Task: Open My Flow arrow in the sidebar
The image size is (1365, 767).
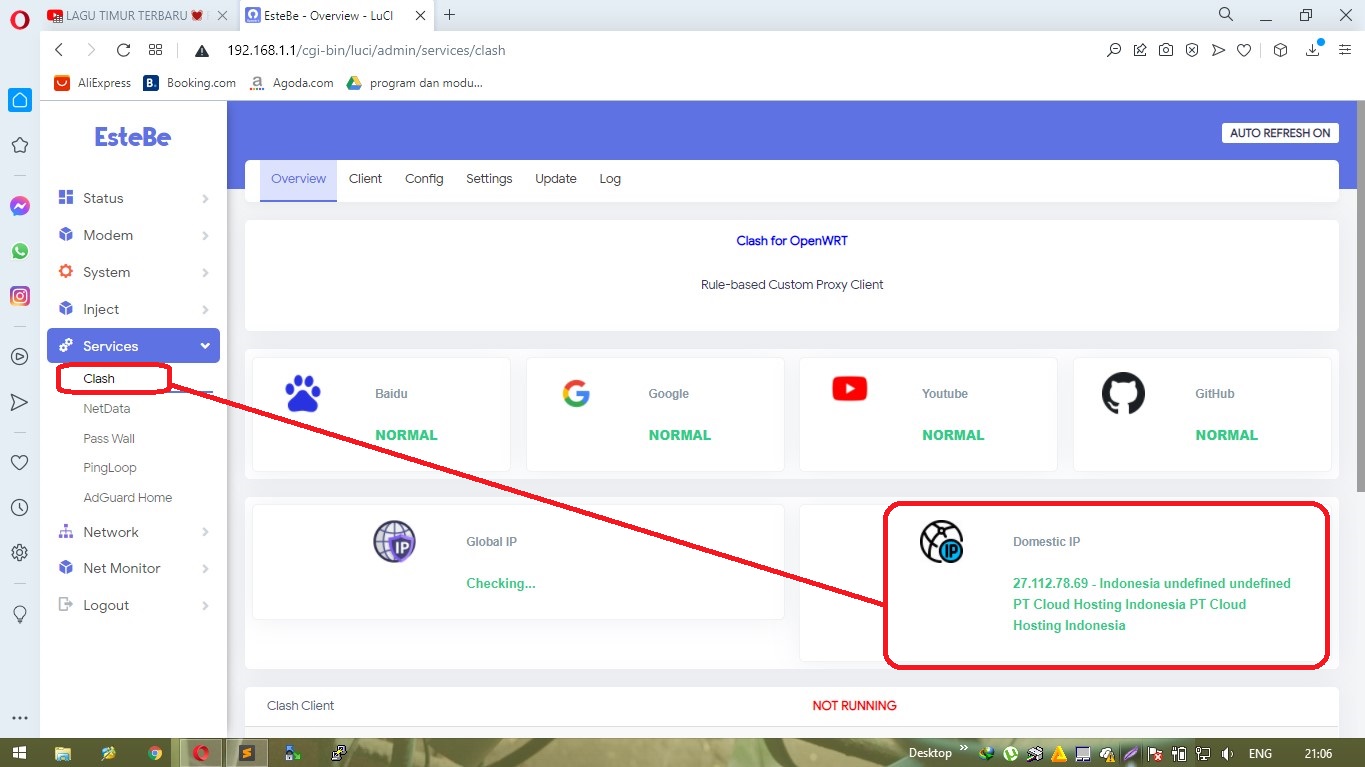Action: (19, 402)
